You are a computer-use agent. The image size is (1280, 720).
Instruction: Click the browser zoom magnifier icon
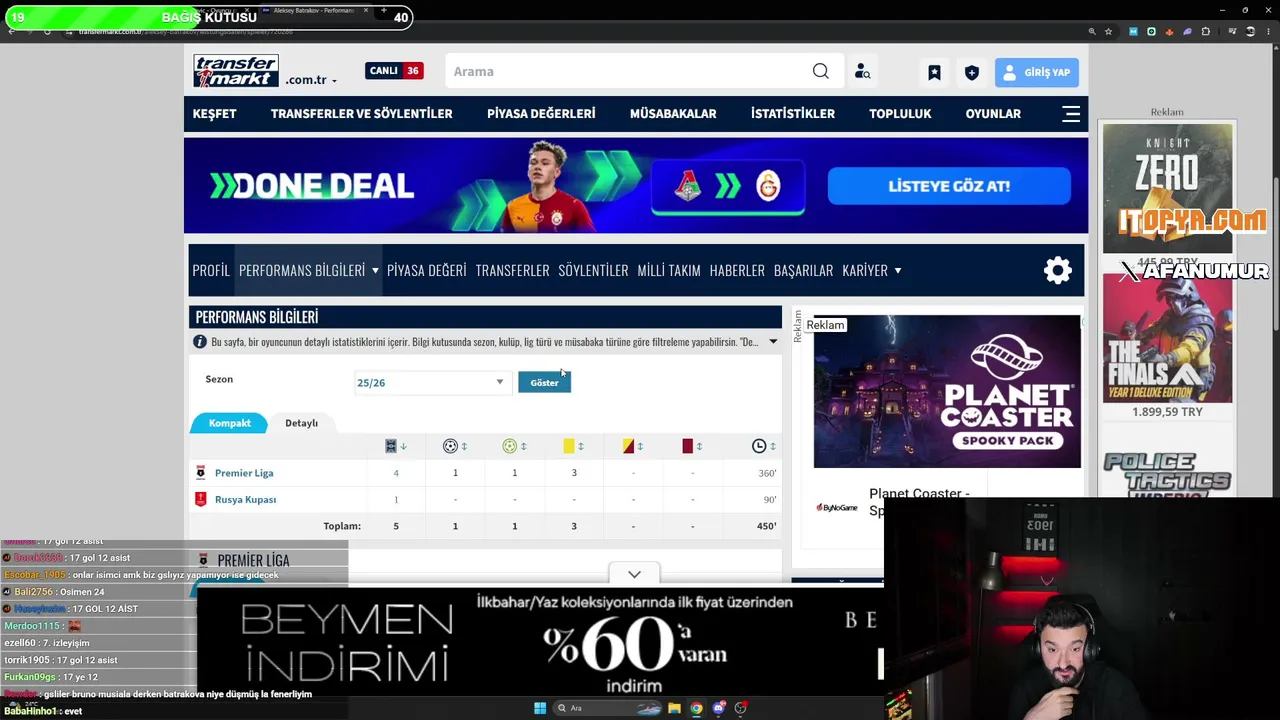(x=1092, y=31)
